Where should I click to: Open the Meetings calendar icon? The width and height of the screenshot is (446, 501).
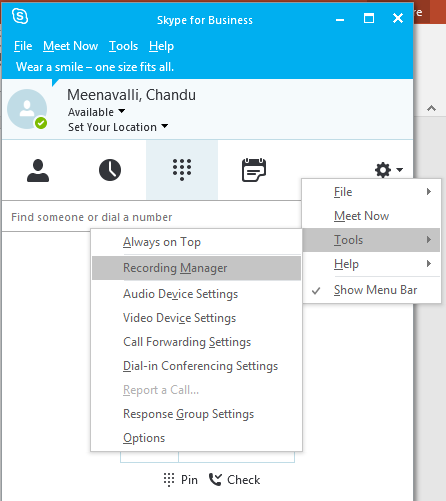pos(254,170)
